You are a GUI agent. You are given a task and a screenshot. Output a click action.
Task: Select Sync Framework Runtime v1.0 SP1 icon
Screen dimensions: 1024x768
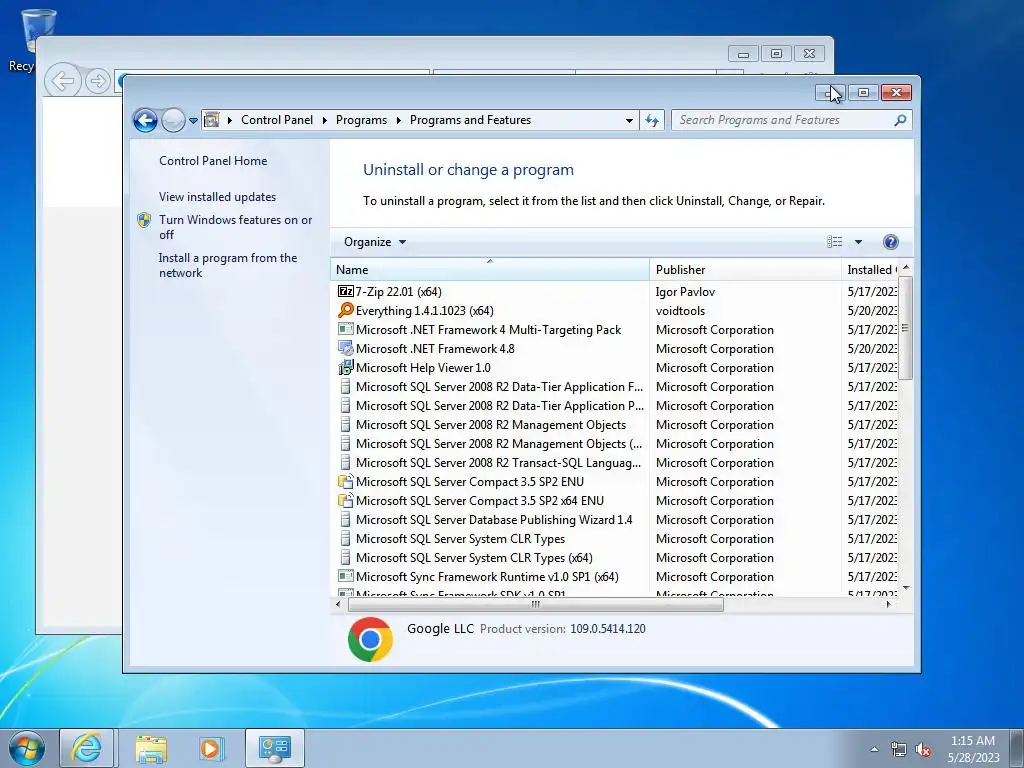tap(345, 577)
